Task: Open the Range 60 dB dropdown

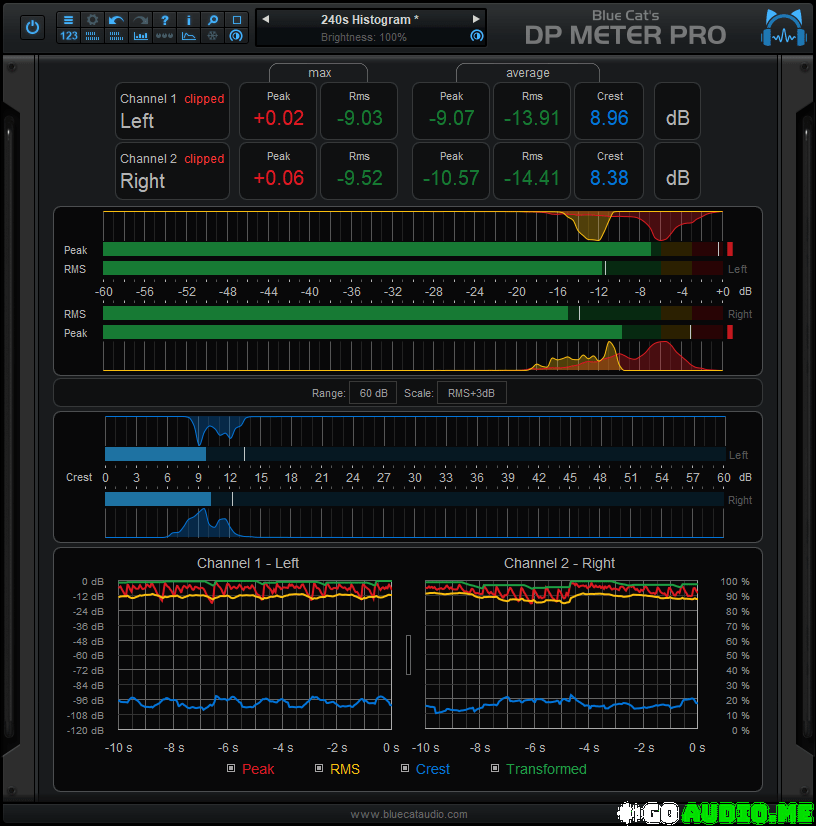Action: pos(373,393)
